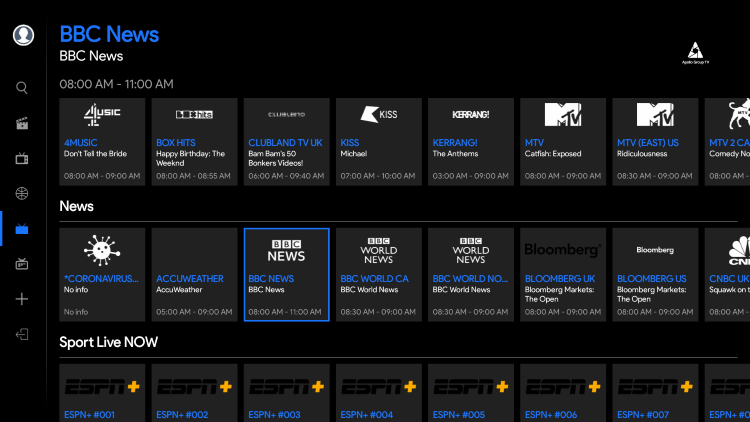This screenshot has height=422, width=750.
Task: Open the sports ball icon in sidebar
Action: [x=22, y=194]
